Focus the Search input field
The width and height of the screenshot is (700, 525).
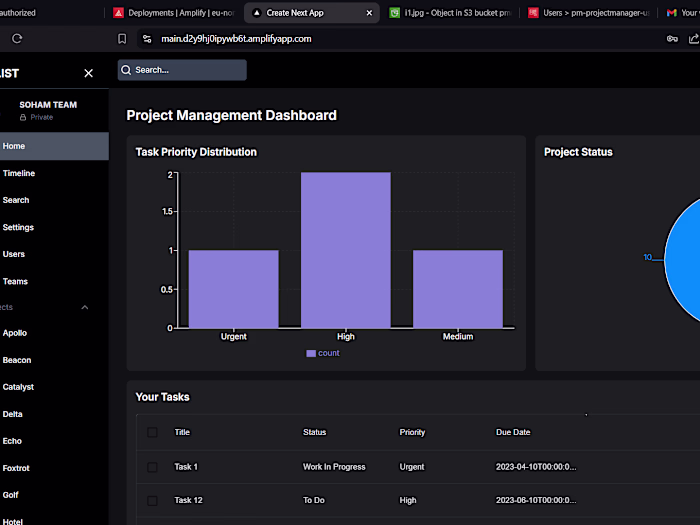pos(182,70)
